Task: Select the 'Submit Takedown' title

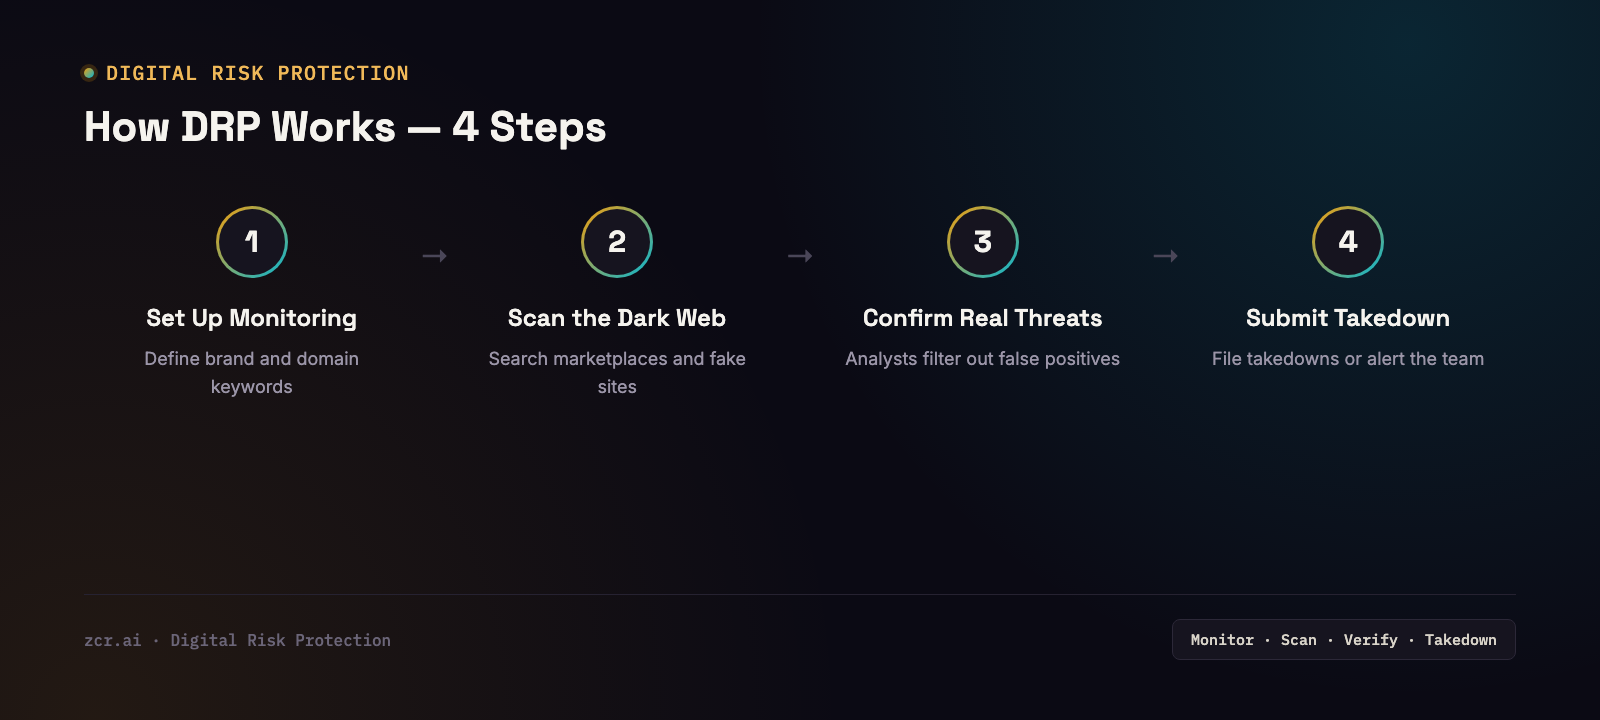Action: (x=1348, y=318)
